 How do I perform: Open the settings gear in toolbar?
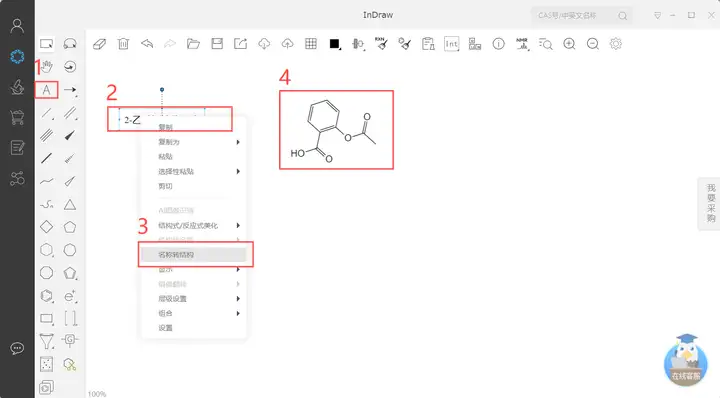616,44
